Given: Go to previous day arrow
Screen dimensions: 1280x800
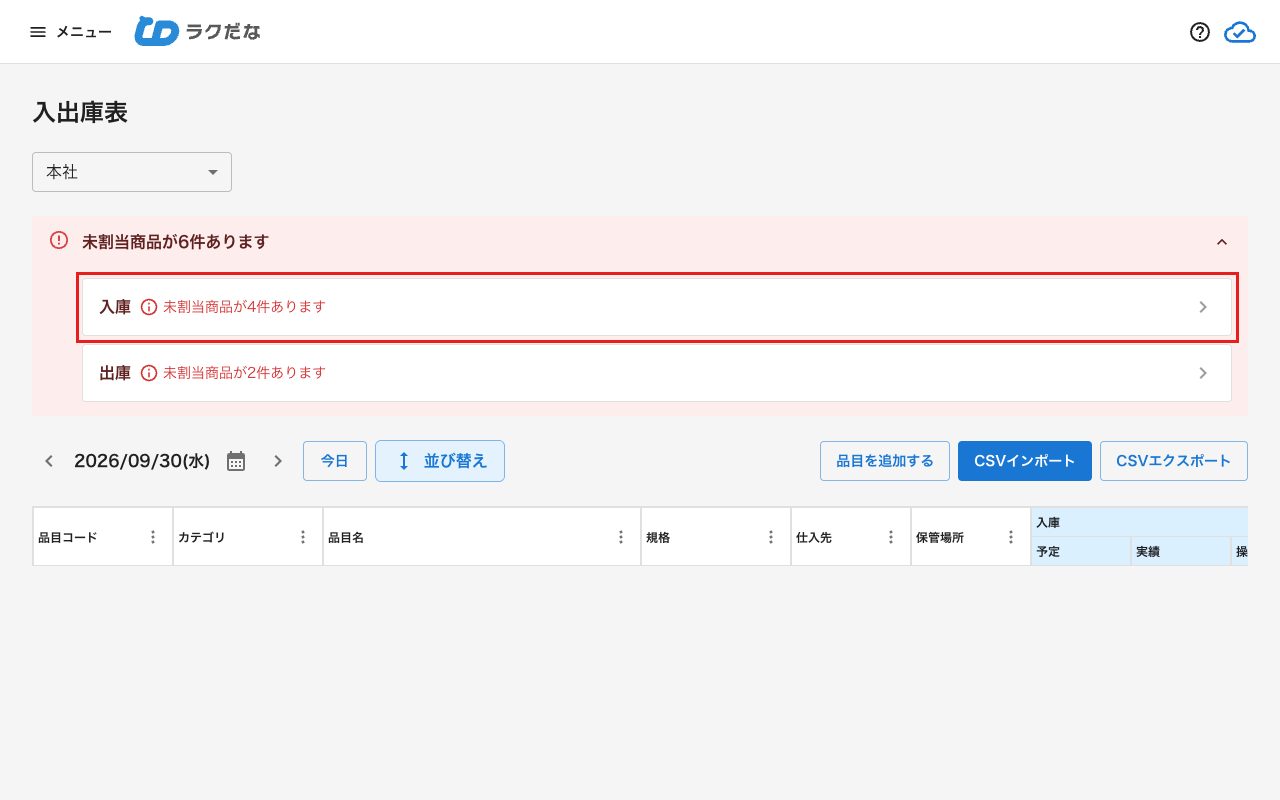Looking at the screenshot, I should (48, 461).
